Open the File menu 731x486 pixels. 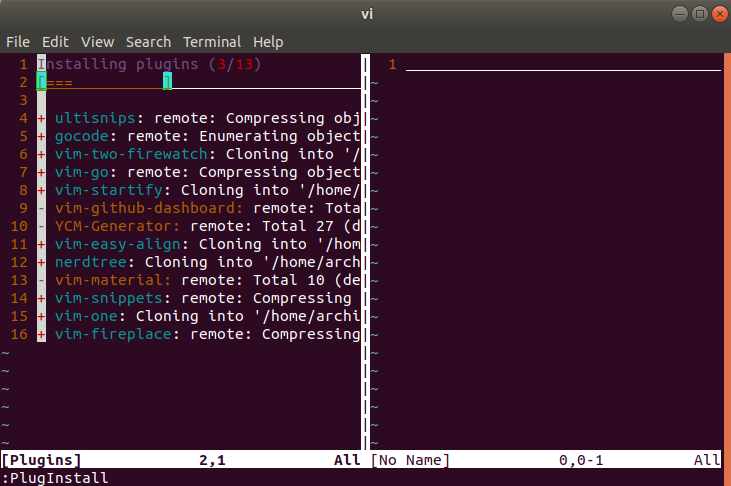click(18, 42)
